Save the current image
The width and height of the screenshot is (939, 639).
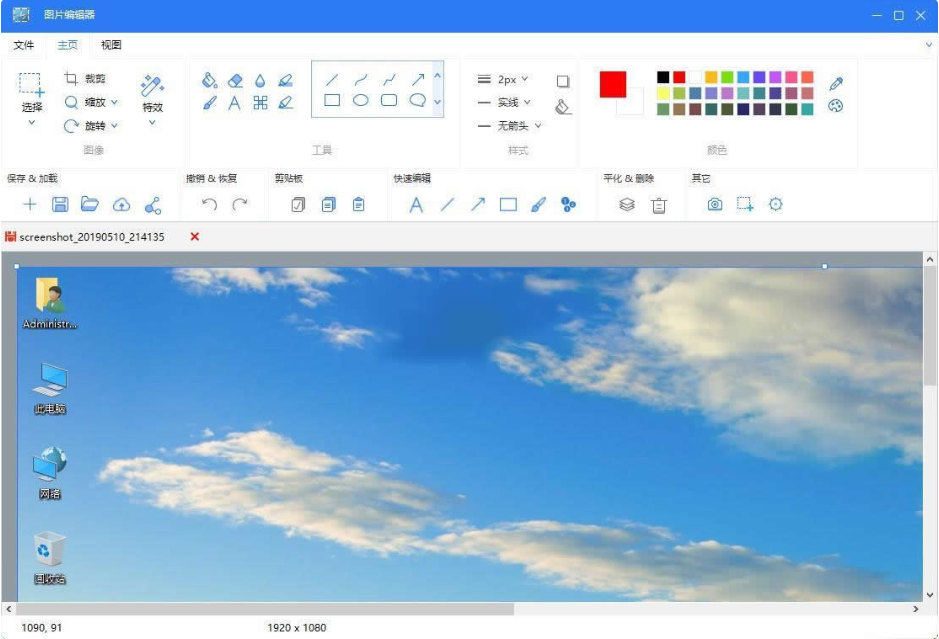(x=61, y=204)
